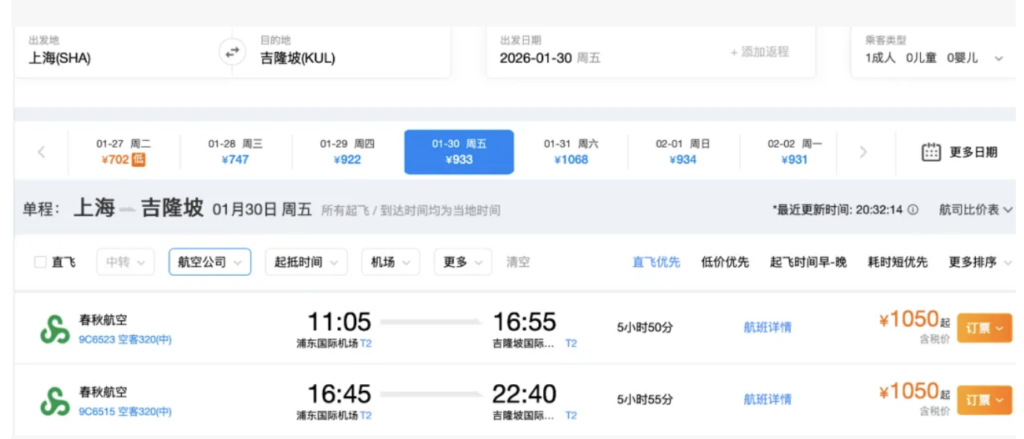The image size is (1024, 439).
Task: Click the swap departure and destination icon
Action: (232, 52)
